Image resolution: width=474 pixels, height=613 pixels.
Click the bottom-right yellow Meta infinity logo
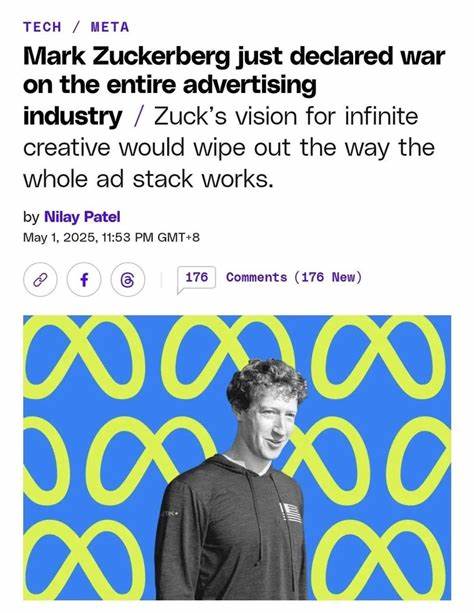pos(379,560)
